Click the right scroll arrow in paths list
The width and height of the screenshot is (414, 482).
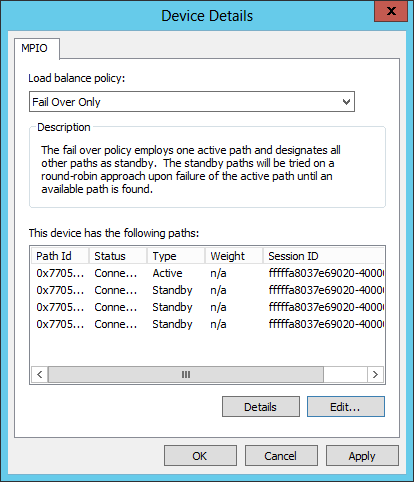pyautogui.click(x=375, y=374)
